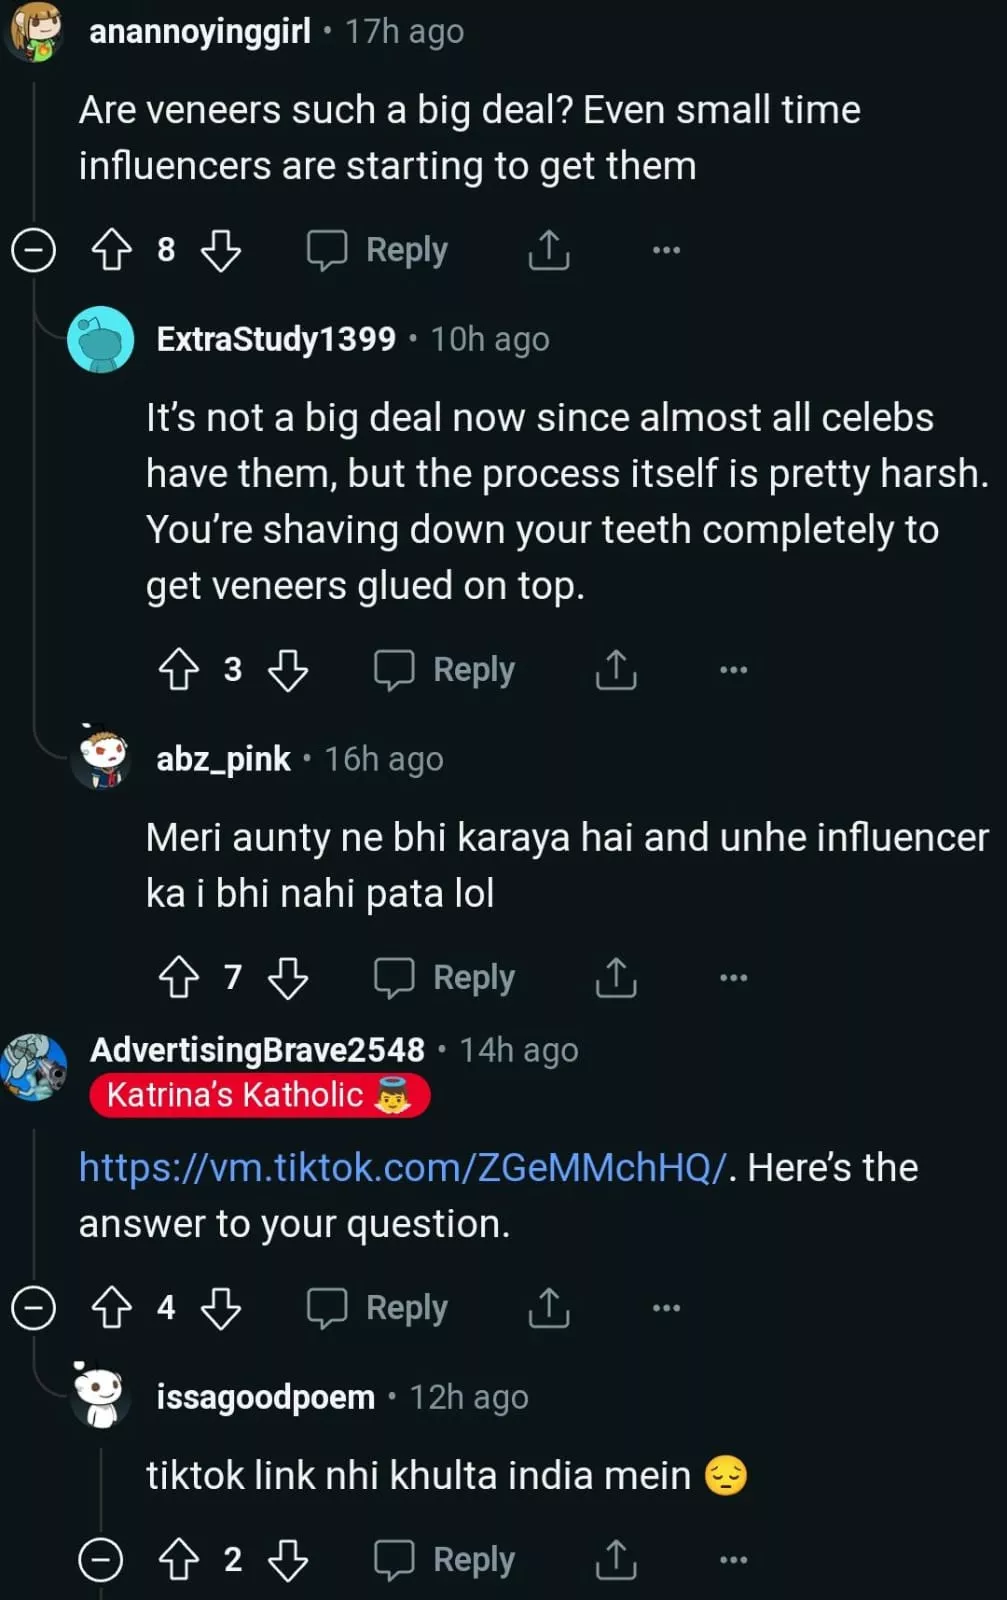This screenshot has width=1007, height=1600.
Task: Upvote issagoodpoem's tiktok comment
Action: [179, 1560]
